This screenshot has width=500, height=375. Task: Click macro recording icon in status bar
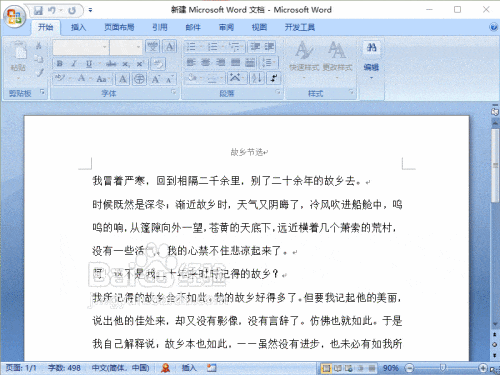211,368
